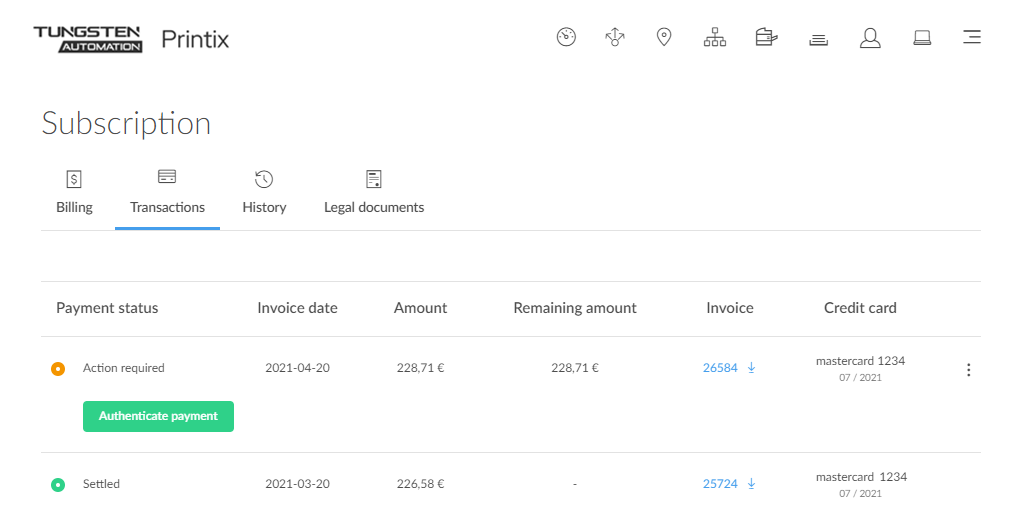Expand the three-dot menu for invoice 26584

968,370
